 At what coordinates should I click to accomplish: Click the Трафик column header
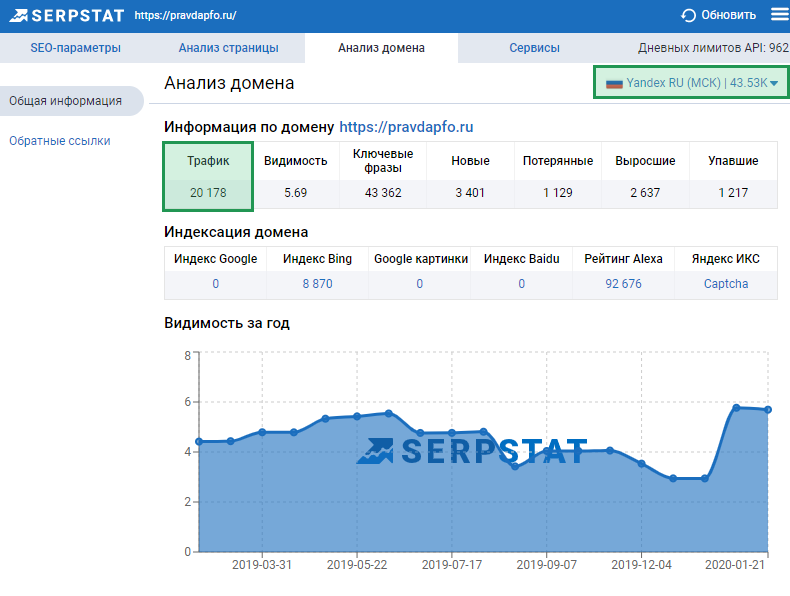point(208,161)
